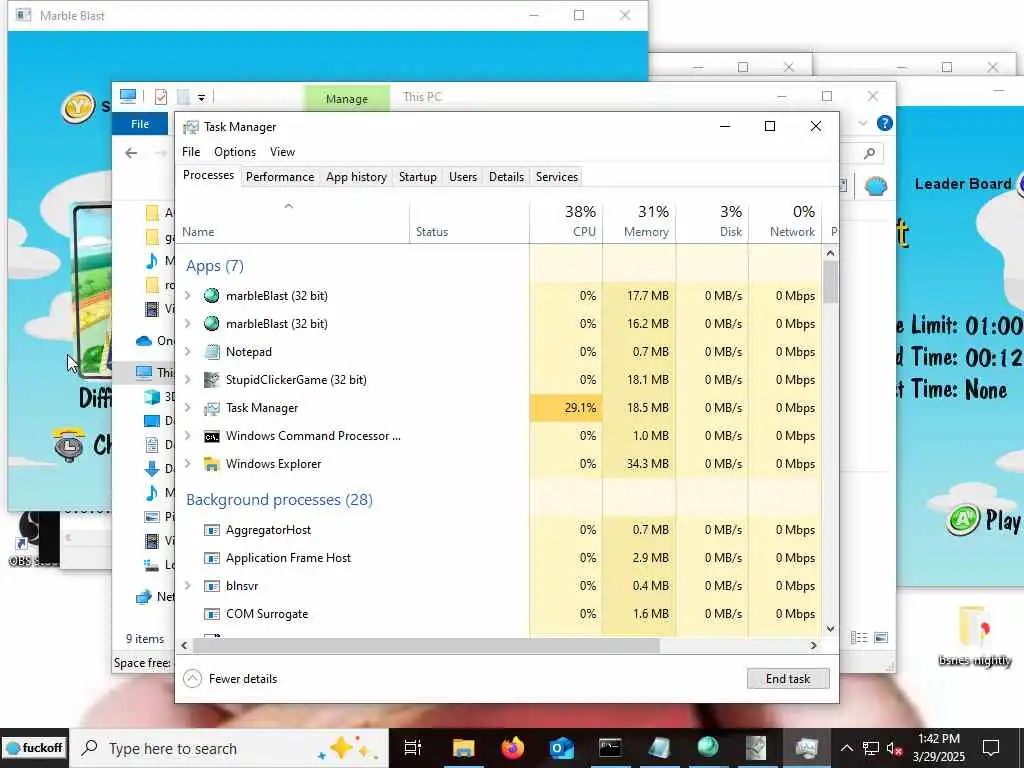Switch to the Users tab
The height and width of the screenshot is (768, 1024).
[463, 177]
